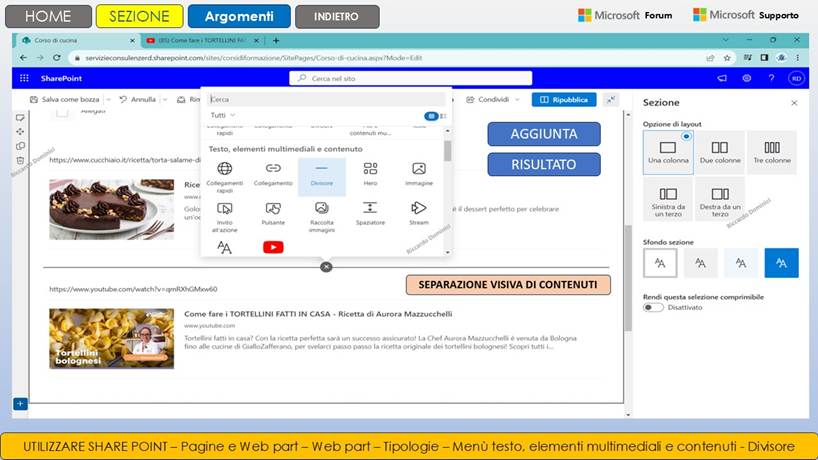Click the AGGIUNTA button
Screen dimensions: 818x460
[544, 134]
